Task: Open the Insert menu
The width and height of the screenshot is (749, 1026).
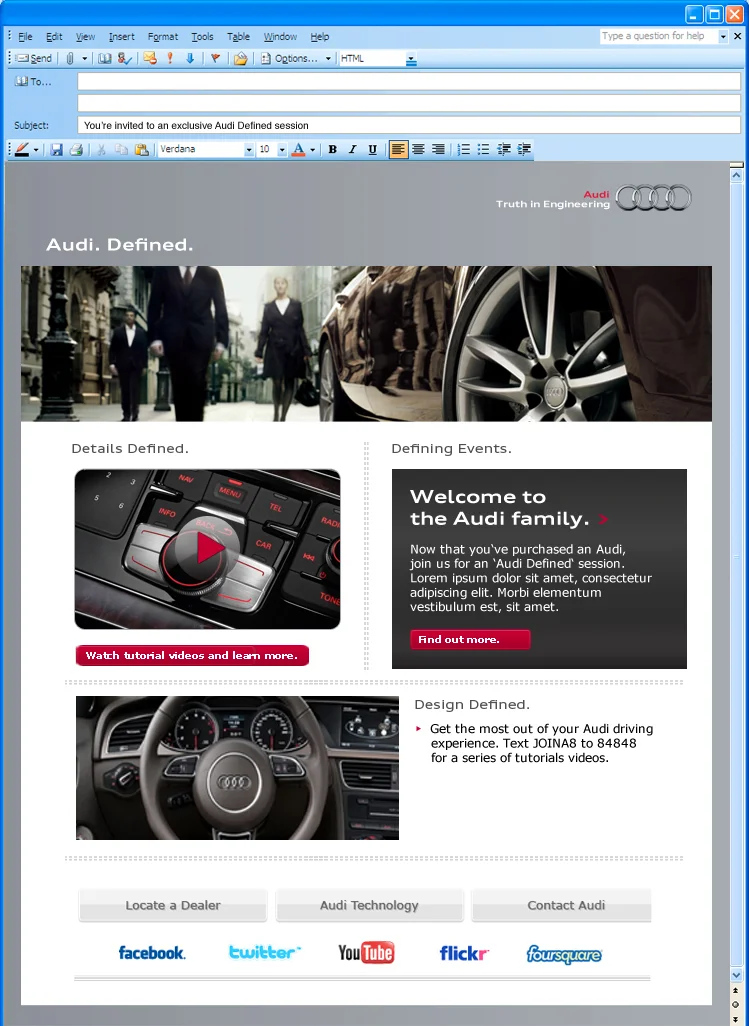Action: (x=122, y=37)
